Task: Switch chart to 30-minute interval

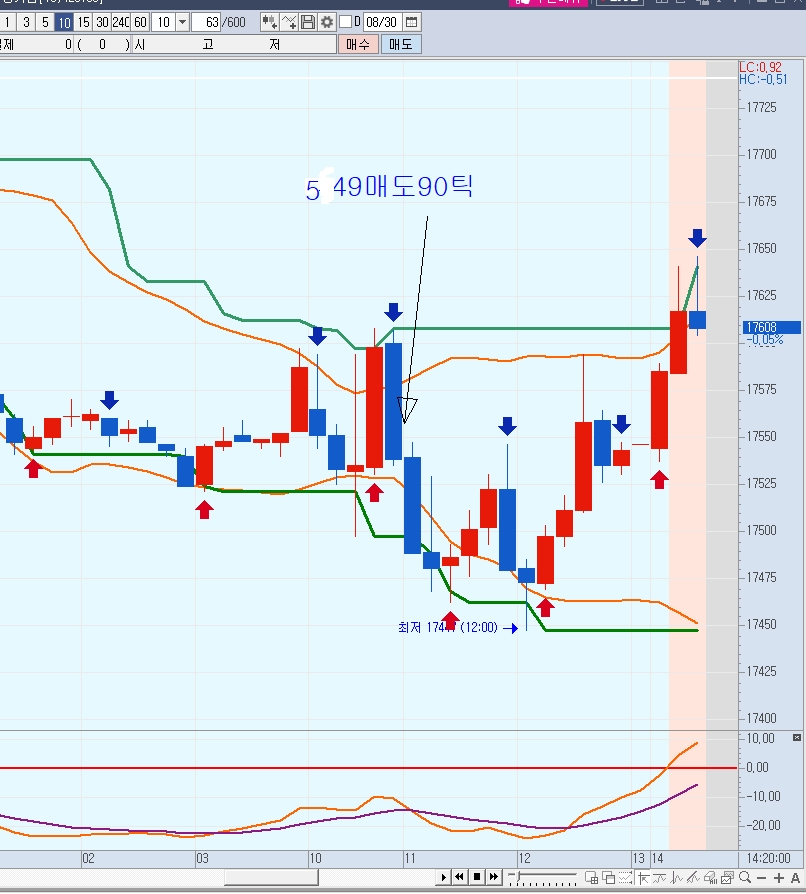Action: (x=102, y=22)
